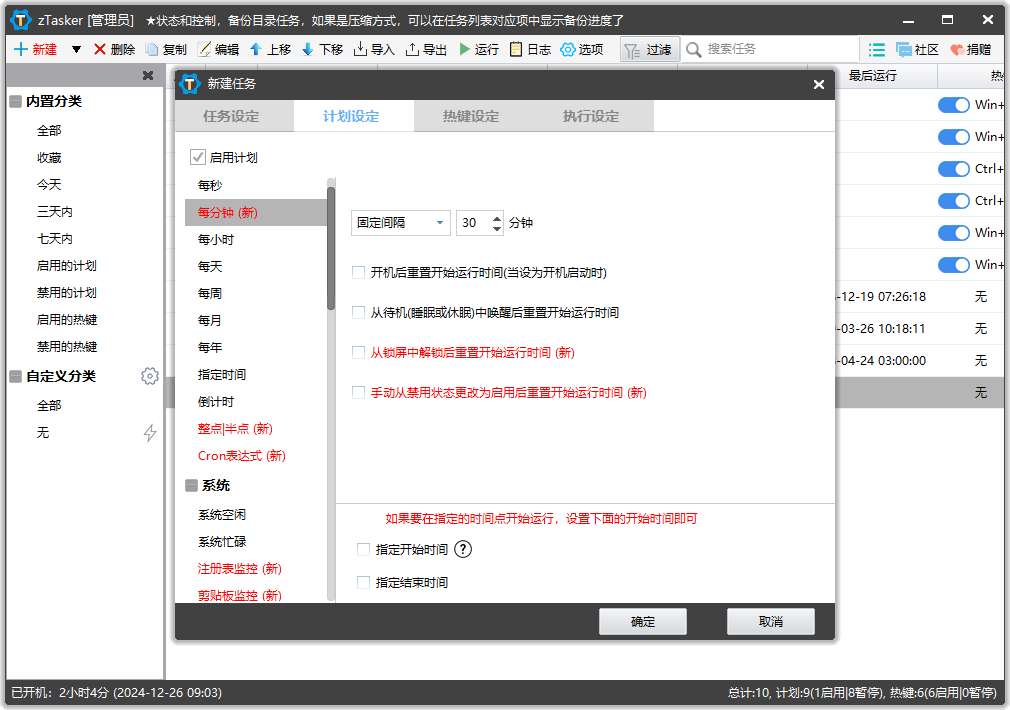Enable 开机后重置开始运行时间 option
Screen dimensions: 1010x710
(x=357, y=272)
